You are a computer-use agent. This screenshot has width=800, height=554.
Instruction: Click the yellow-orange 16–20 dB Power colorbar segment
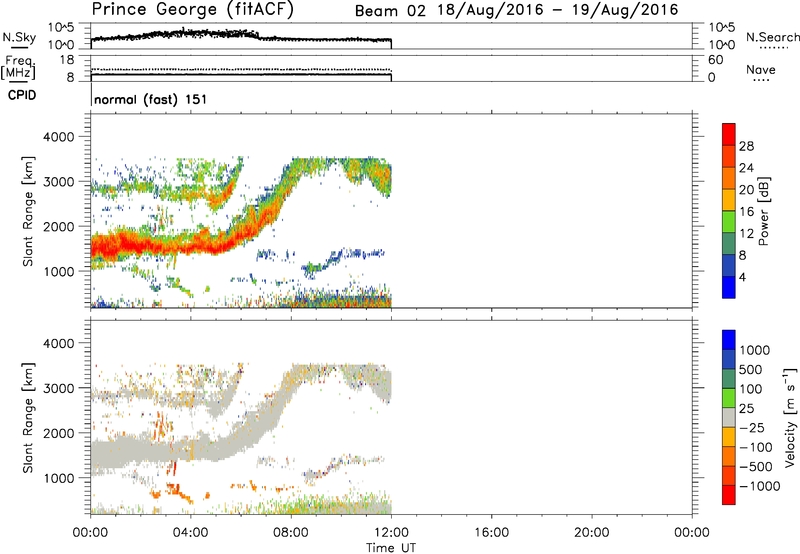[729, 200]
